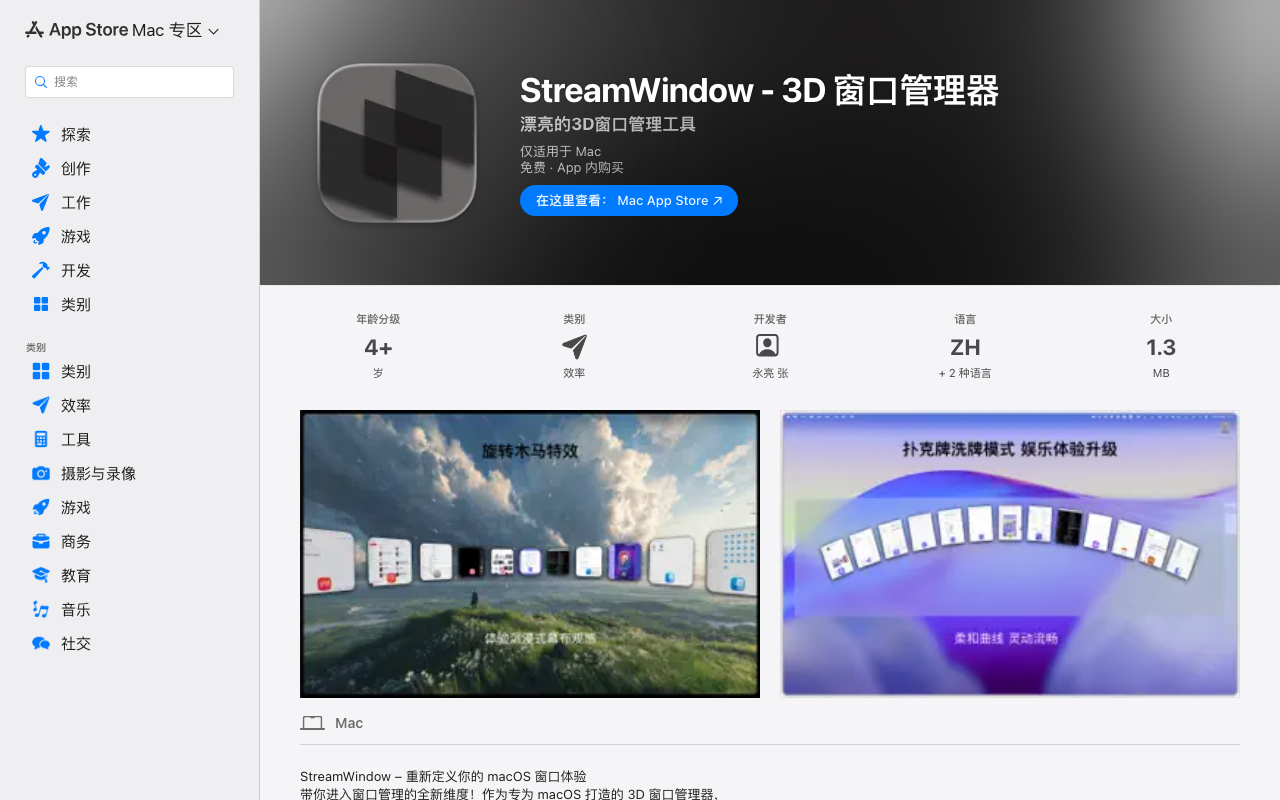The height and width of the screenshot is (800, 1280).
Task: Click 工具 calculator icon in sidebar
Action: [41, 439]
